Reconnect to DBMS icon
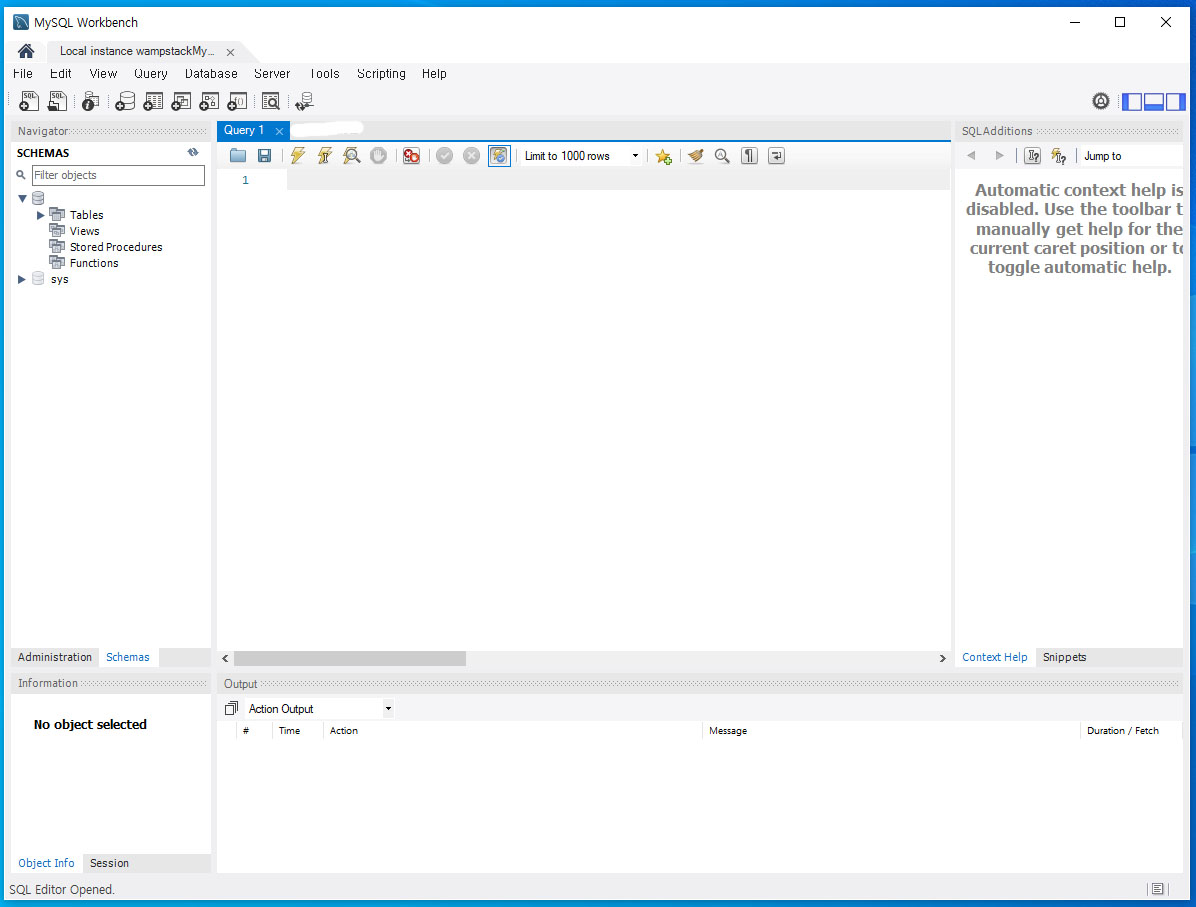The image size is (1196, 907). 304,101
